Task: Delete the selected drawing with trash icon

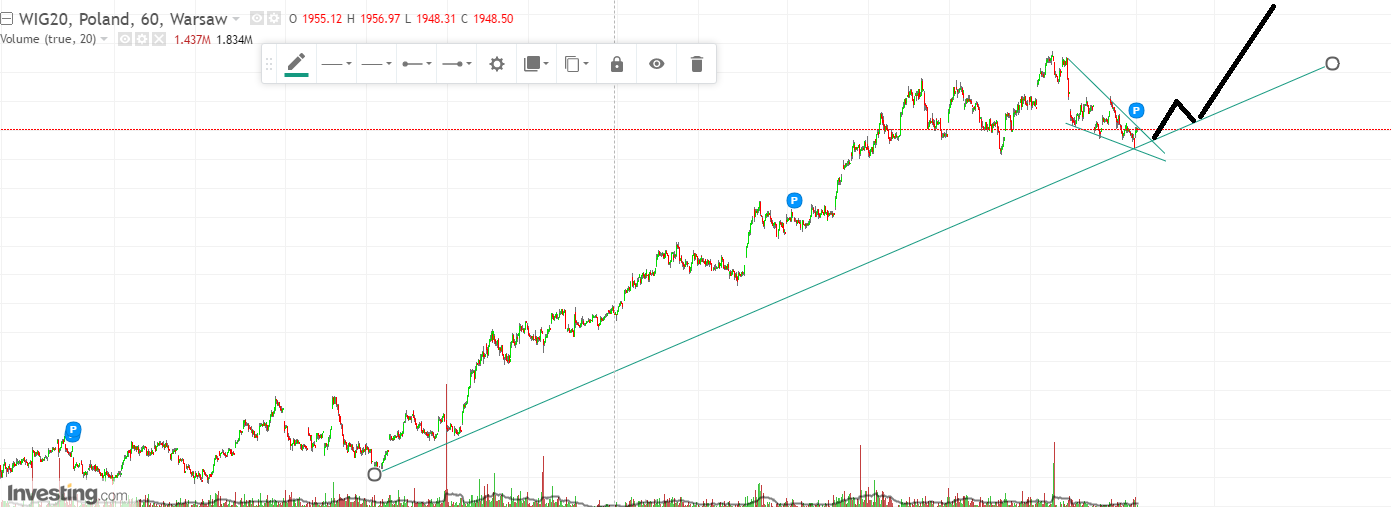Action: click(697, 64)
